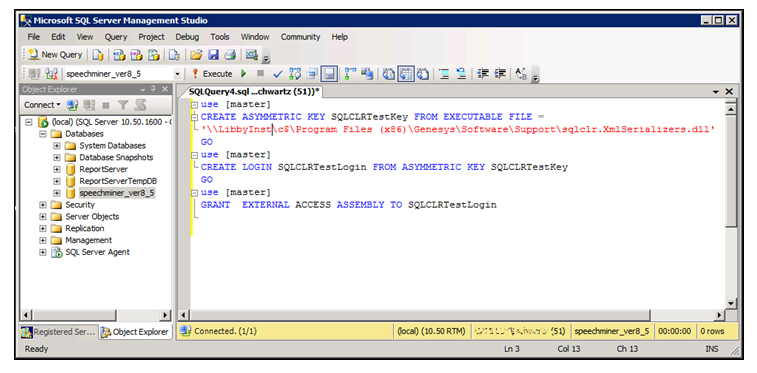757x373 pixels.
Task: Open the Tools menu
Action: coord(220,37)
